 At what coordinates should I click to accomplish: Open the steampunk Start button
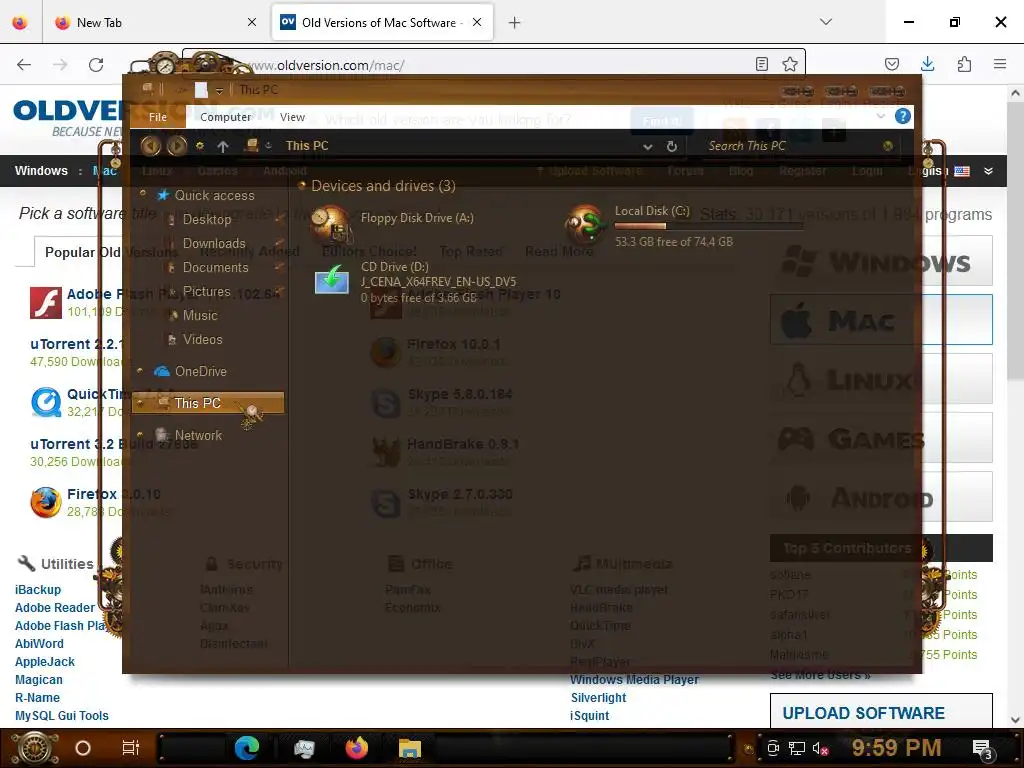[33, 748]
